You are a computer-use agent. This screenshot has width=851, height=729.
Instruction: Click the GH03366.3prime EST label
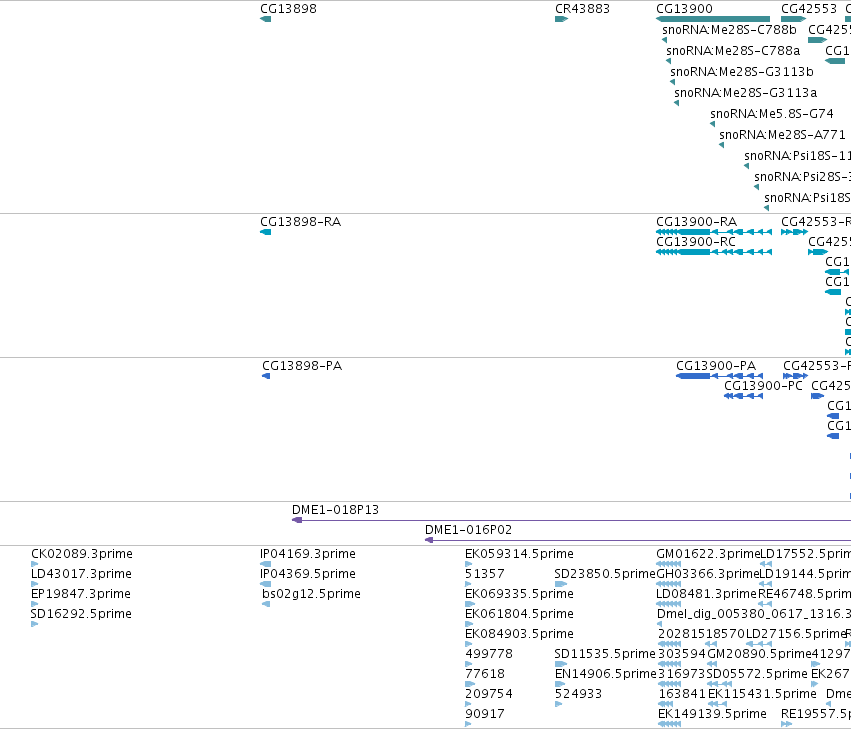pyautogui.click(x=707, y=574)
